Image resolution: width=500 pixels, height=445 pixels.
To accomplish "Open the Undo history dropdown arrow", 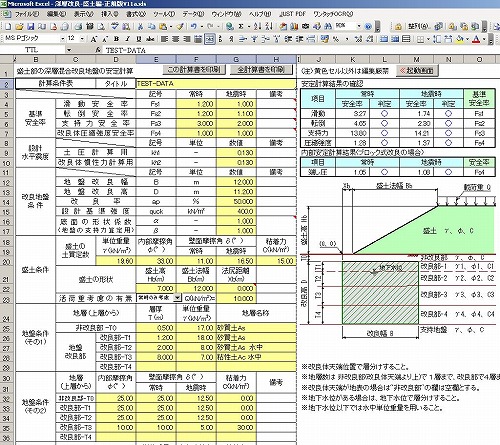I will pyautogui.click(x=202, y=26).
